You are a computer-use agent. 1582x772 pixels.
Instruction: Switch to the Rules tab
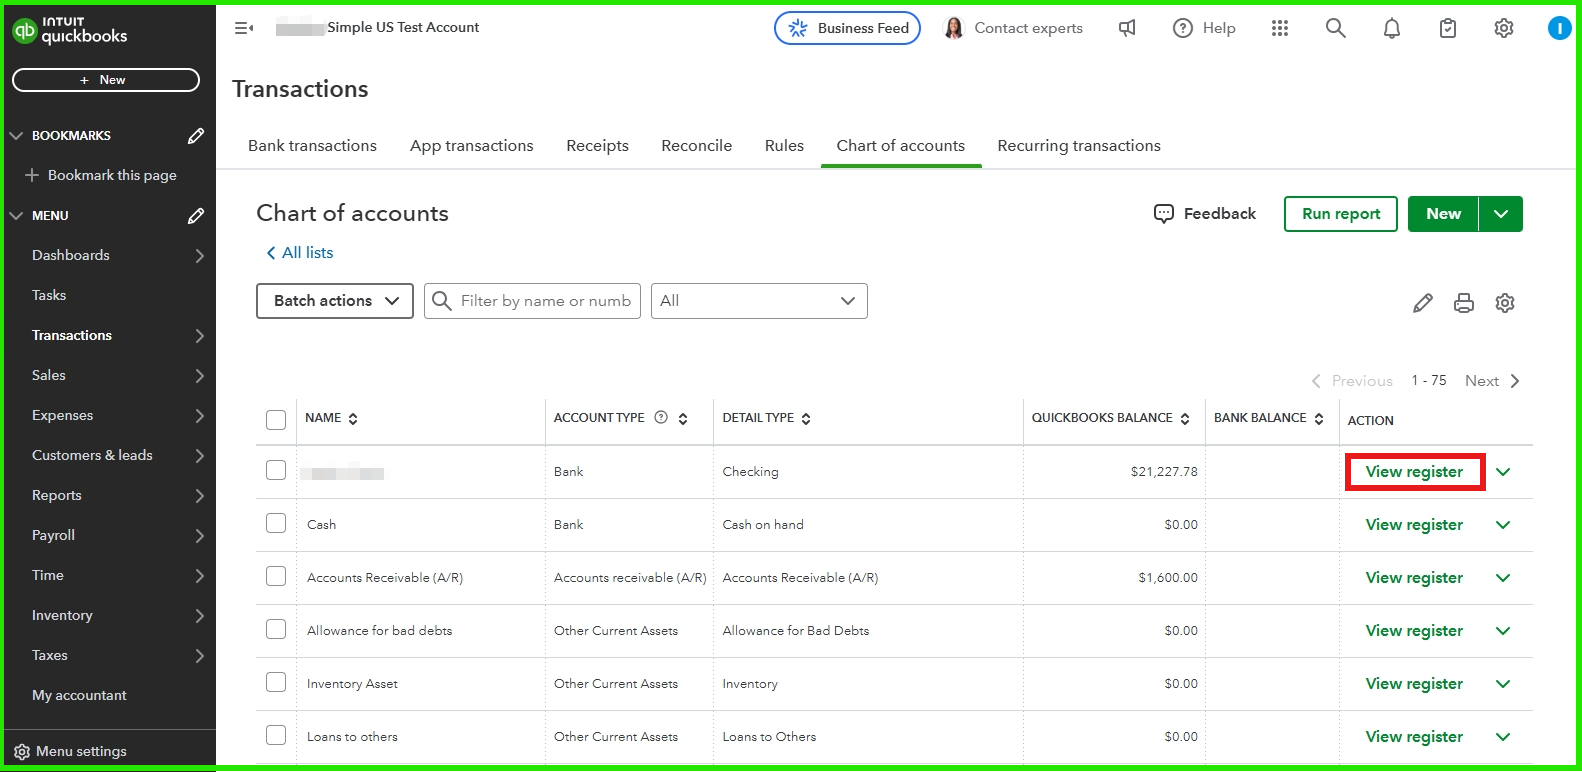[784, 146]
